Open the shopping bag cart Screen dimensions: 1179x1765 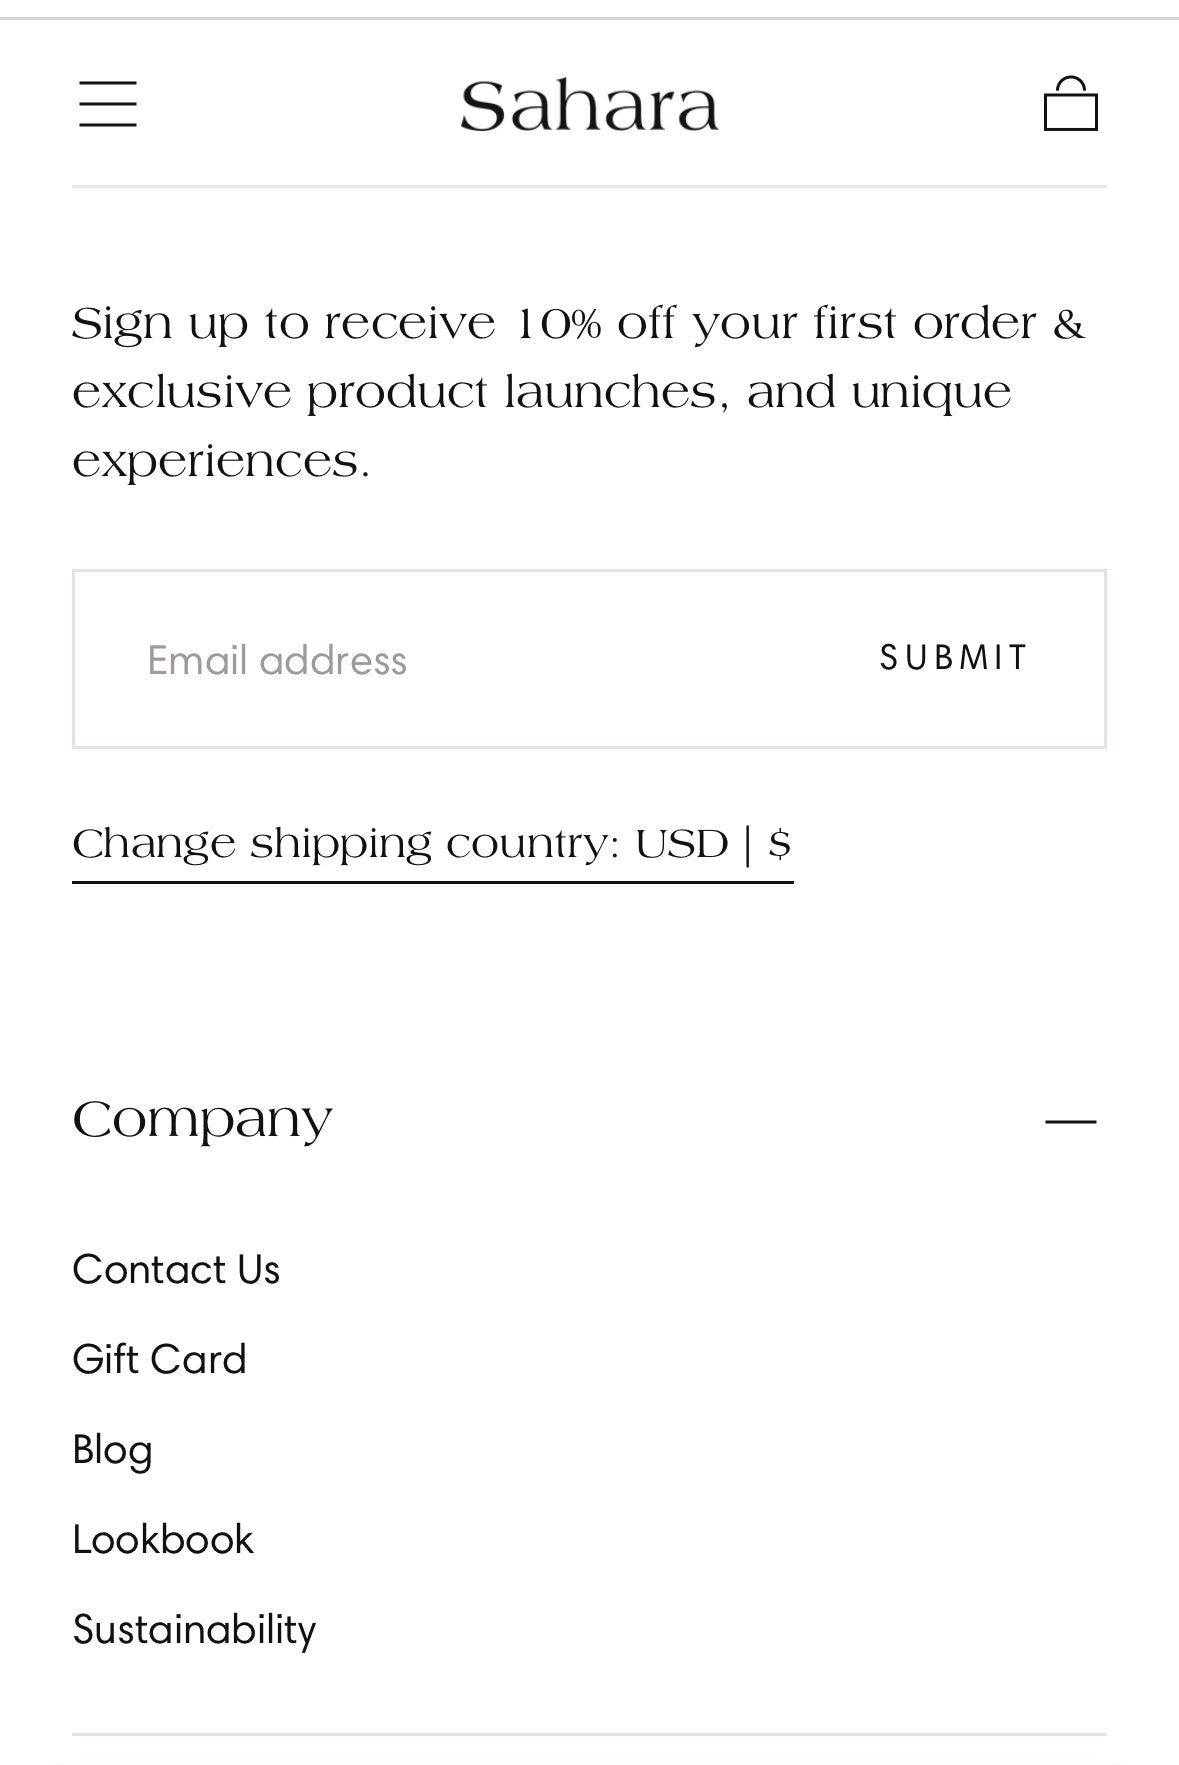(1070, 105)
